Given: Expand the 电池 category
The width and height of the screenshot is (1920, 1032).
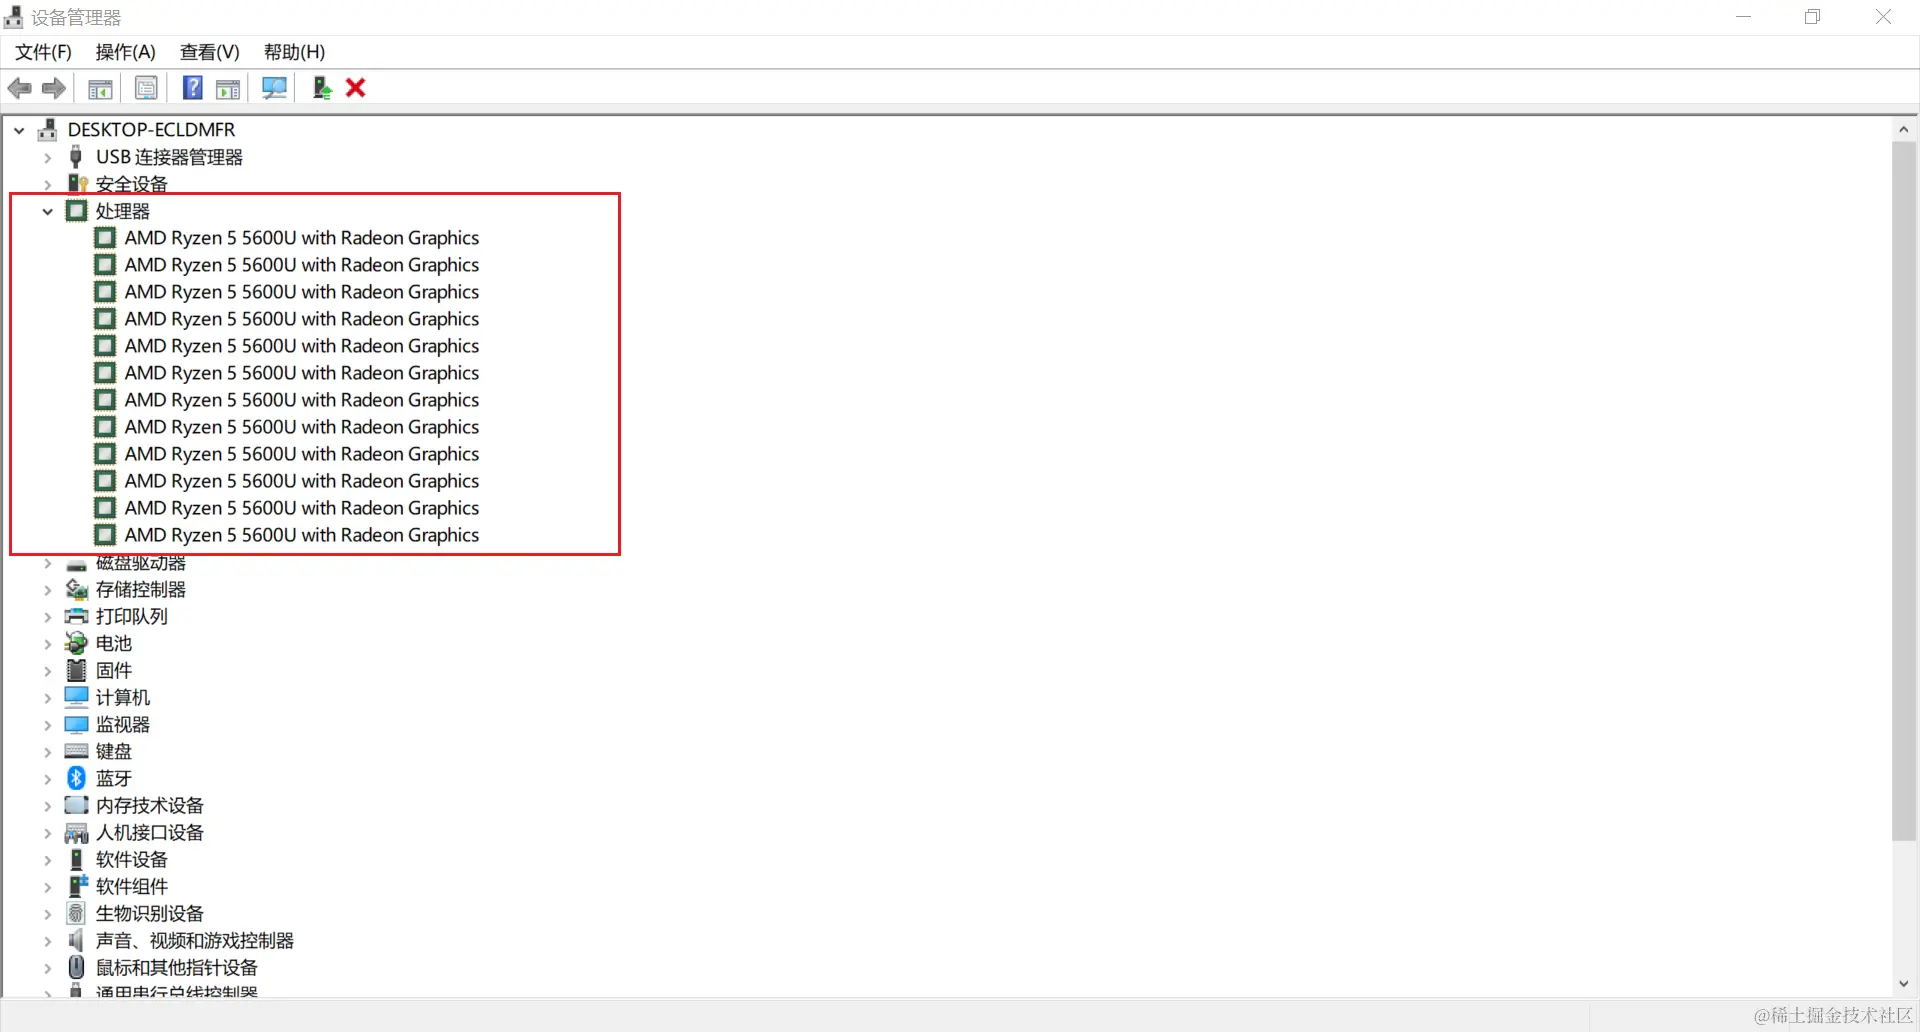Looking at the screenshot, I should pyautogui.click(x=47, y=643).
